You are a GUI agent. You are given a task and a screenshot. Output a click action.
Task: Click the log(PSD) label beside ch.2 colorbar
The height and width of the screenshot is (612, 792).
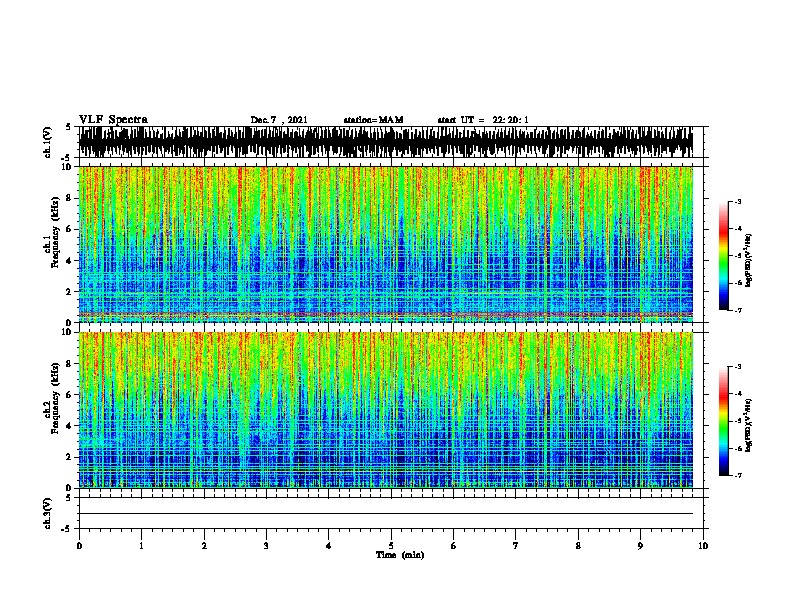tap(748, 425)
